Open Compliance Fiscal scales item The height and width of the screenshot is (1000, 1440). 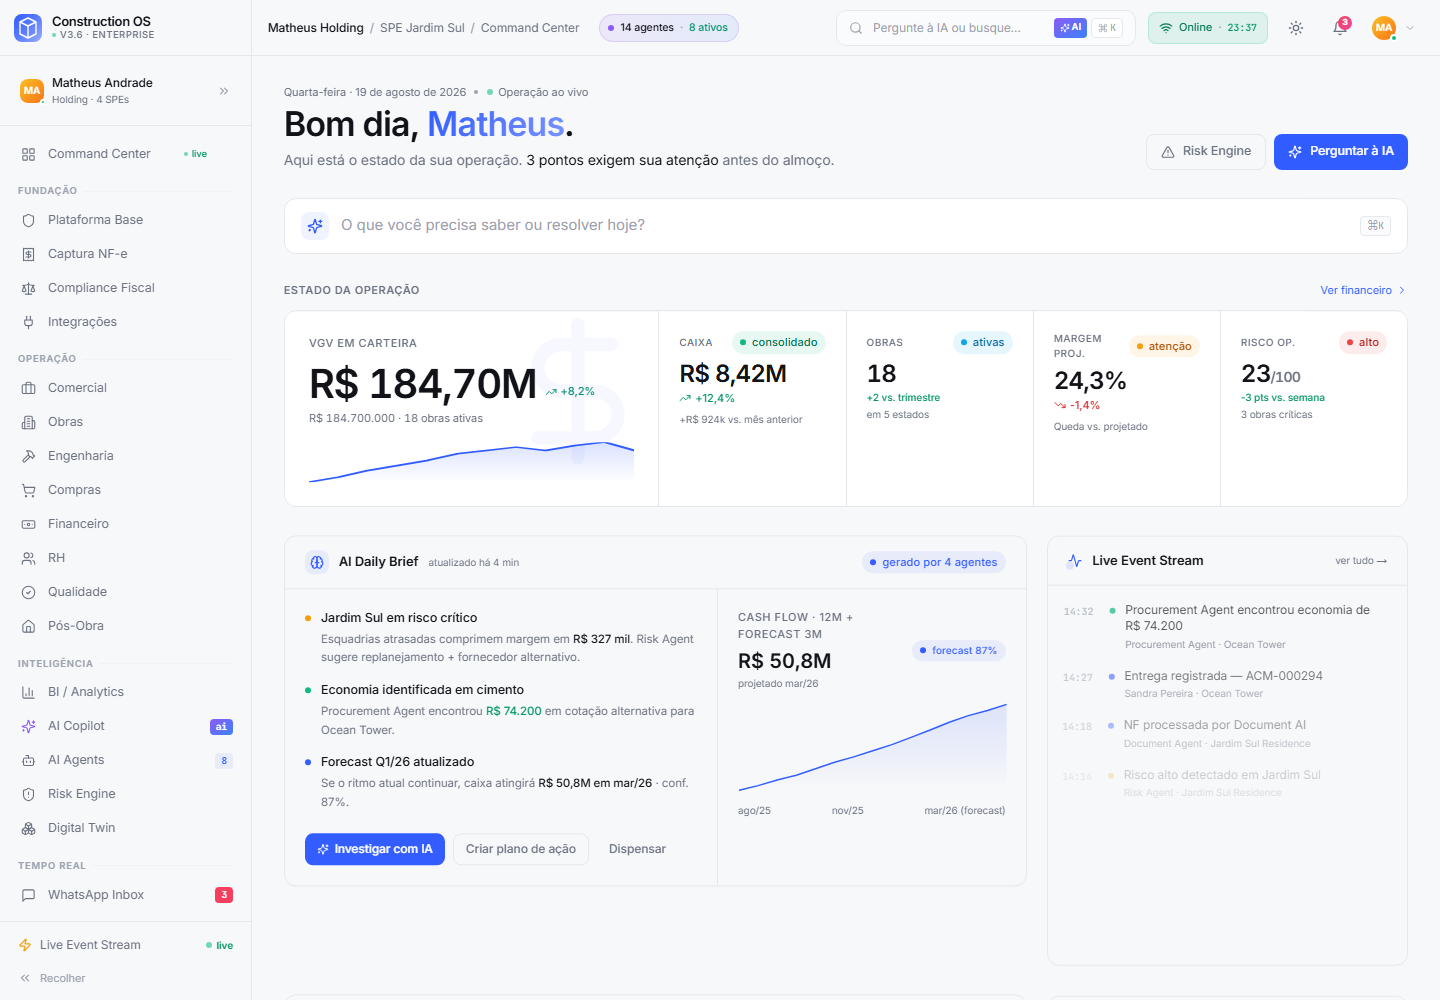(x=125, y=288)
